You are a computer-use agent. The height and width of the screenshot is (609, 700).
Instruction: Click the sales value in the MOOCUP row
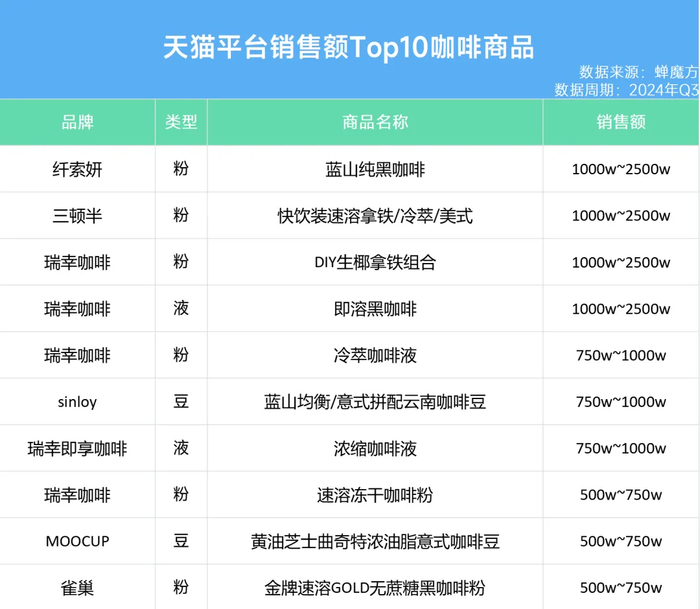tap(621, 542)
